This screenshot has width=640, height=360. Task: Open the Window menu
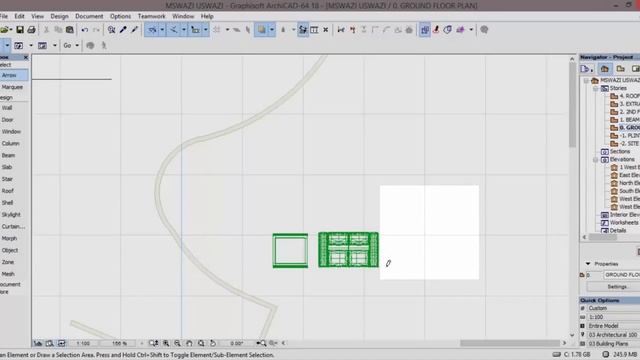[x=183, y=16]
